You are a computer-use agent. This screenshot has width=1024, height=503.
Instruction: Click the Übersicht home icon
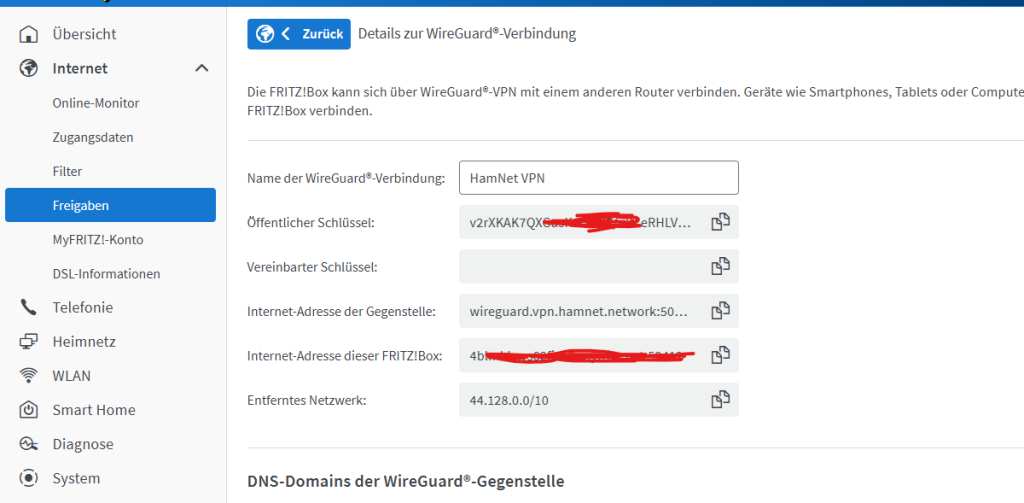point(29,34)
